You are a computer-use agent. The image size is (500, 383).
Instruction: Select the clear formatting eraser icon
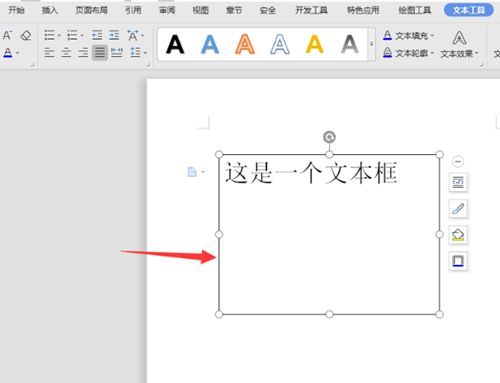coord(26,35)
